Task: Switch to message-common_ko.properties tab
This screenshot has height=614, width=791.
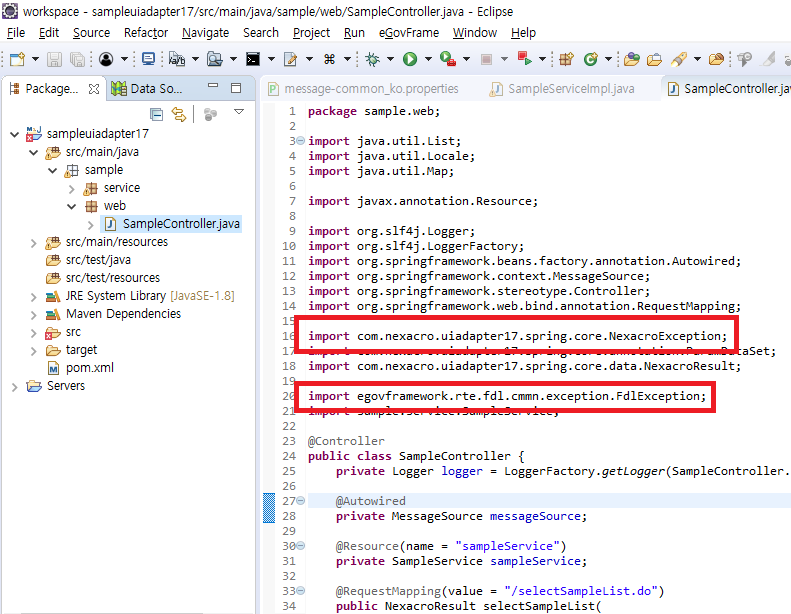Action: (x=371, y=88)
